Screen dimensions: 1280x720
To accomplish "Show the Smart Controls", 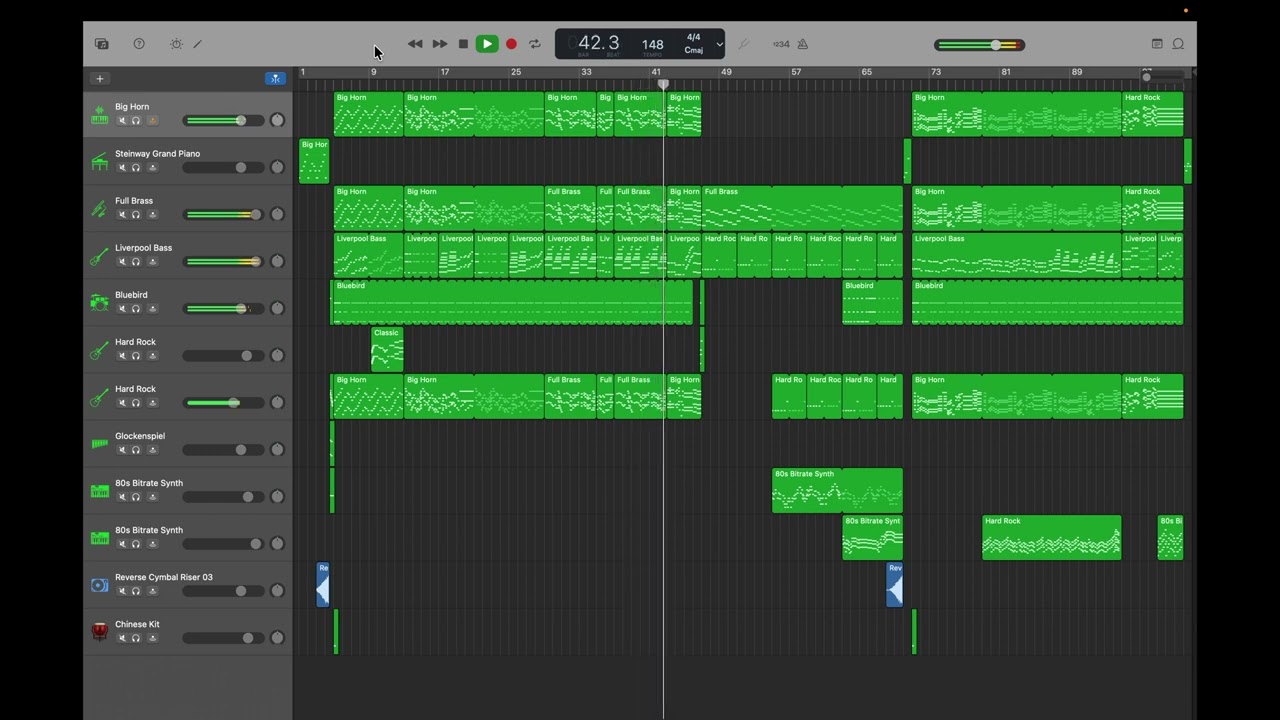I will [x=176, y=44].
